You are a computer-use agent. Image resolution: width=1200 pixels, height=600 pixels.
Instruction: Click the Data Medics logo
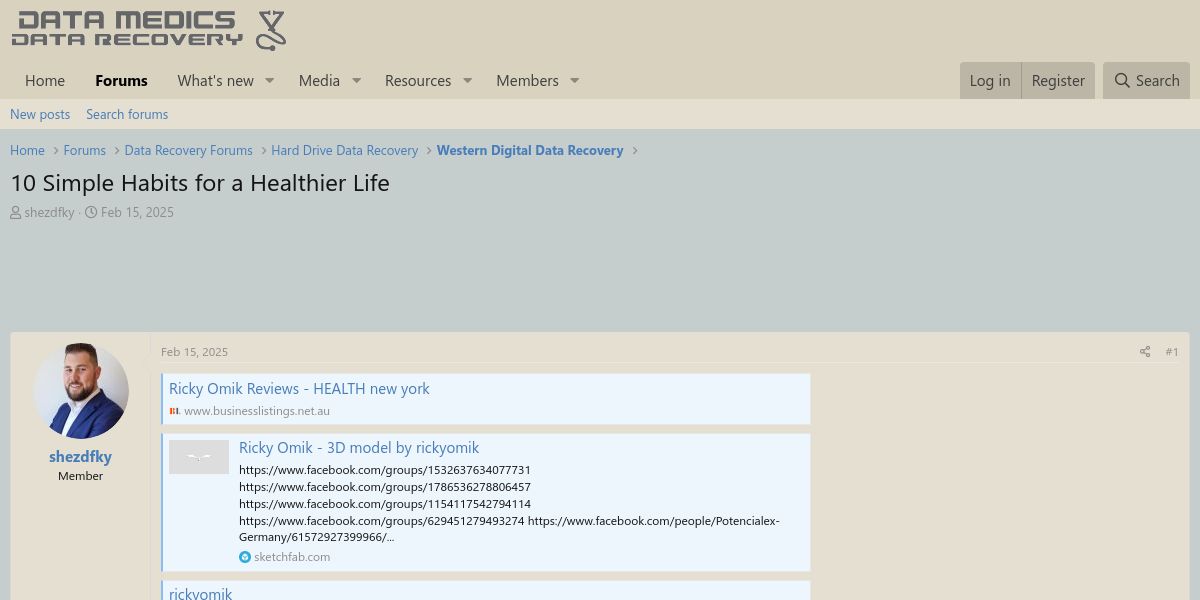(148, 30)
